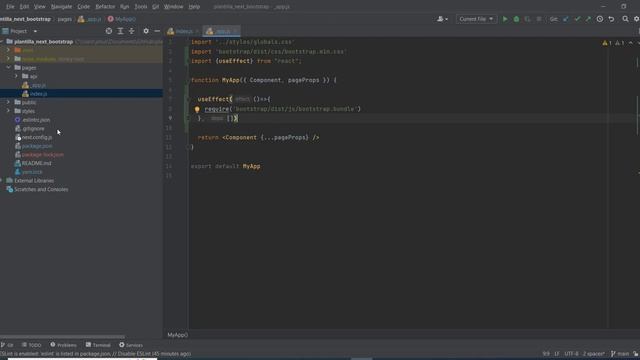This screenshot has height=360, width=640.
Task: Select .eslintrc.json file in tree
Action: (32, 120)
